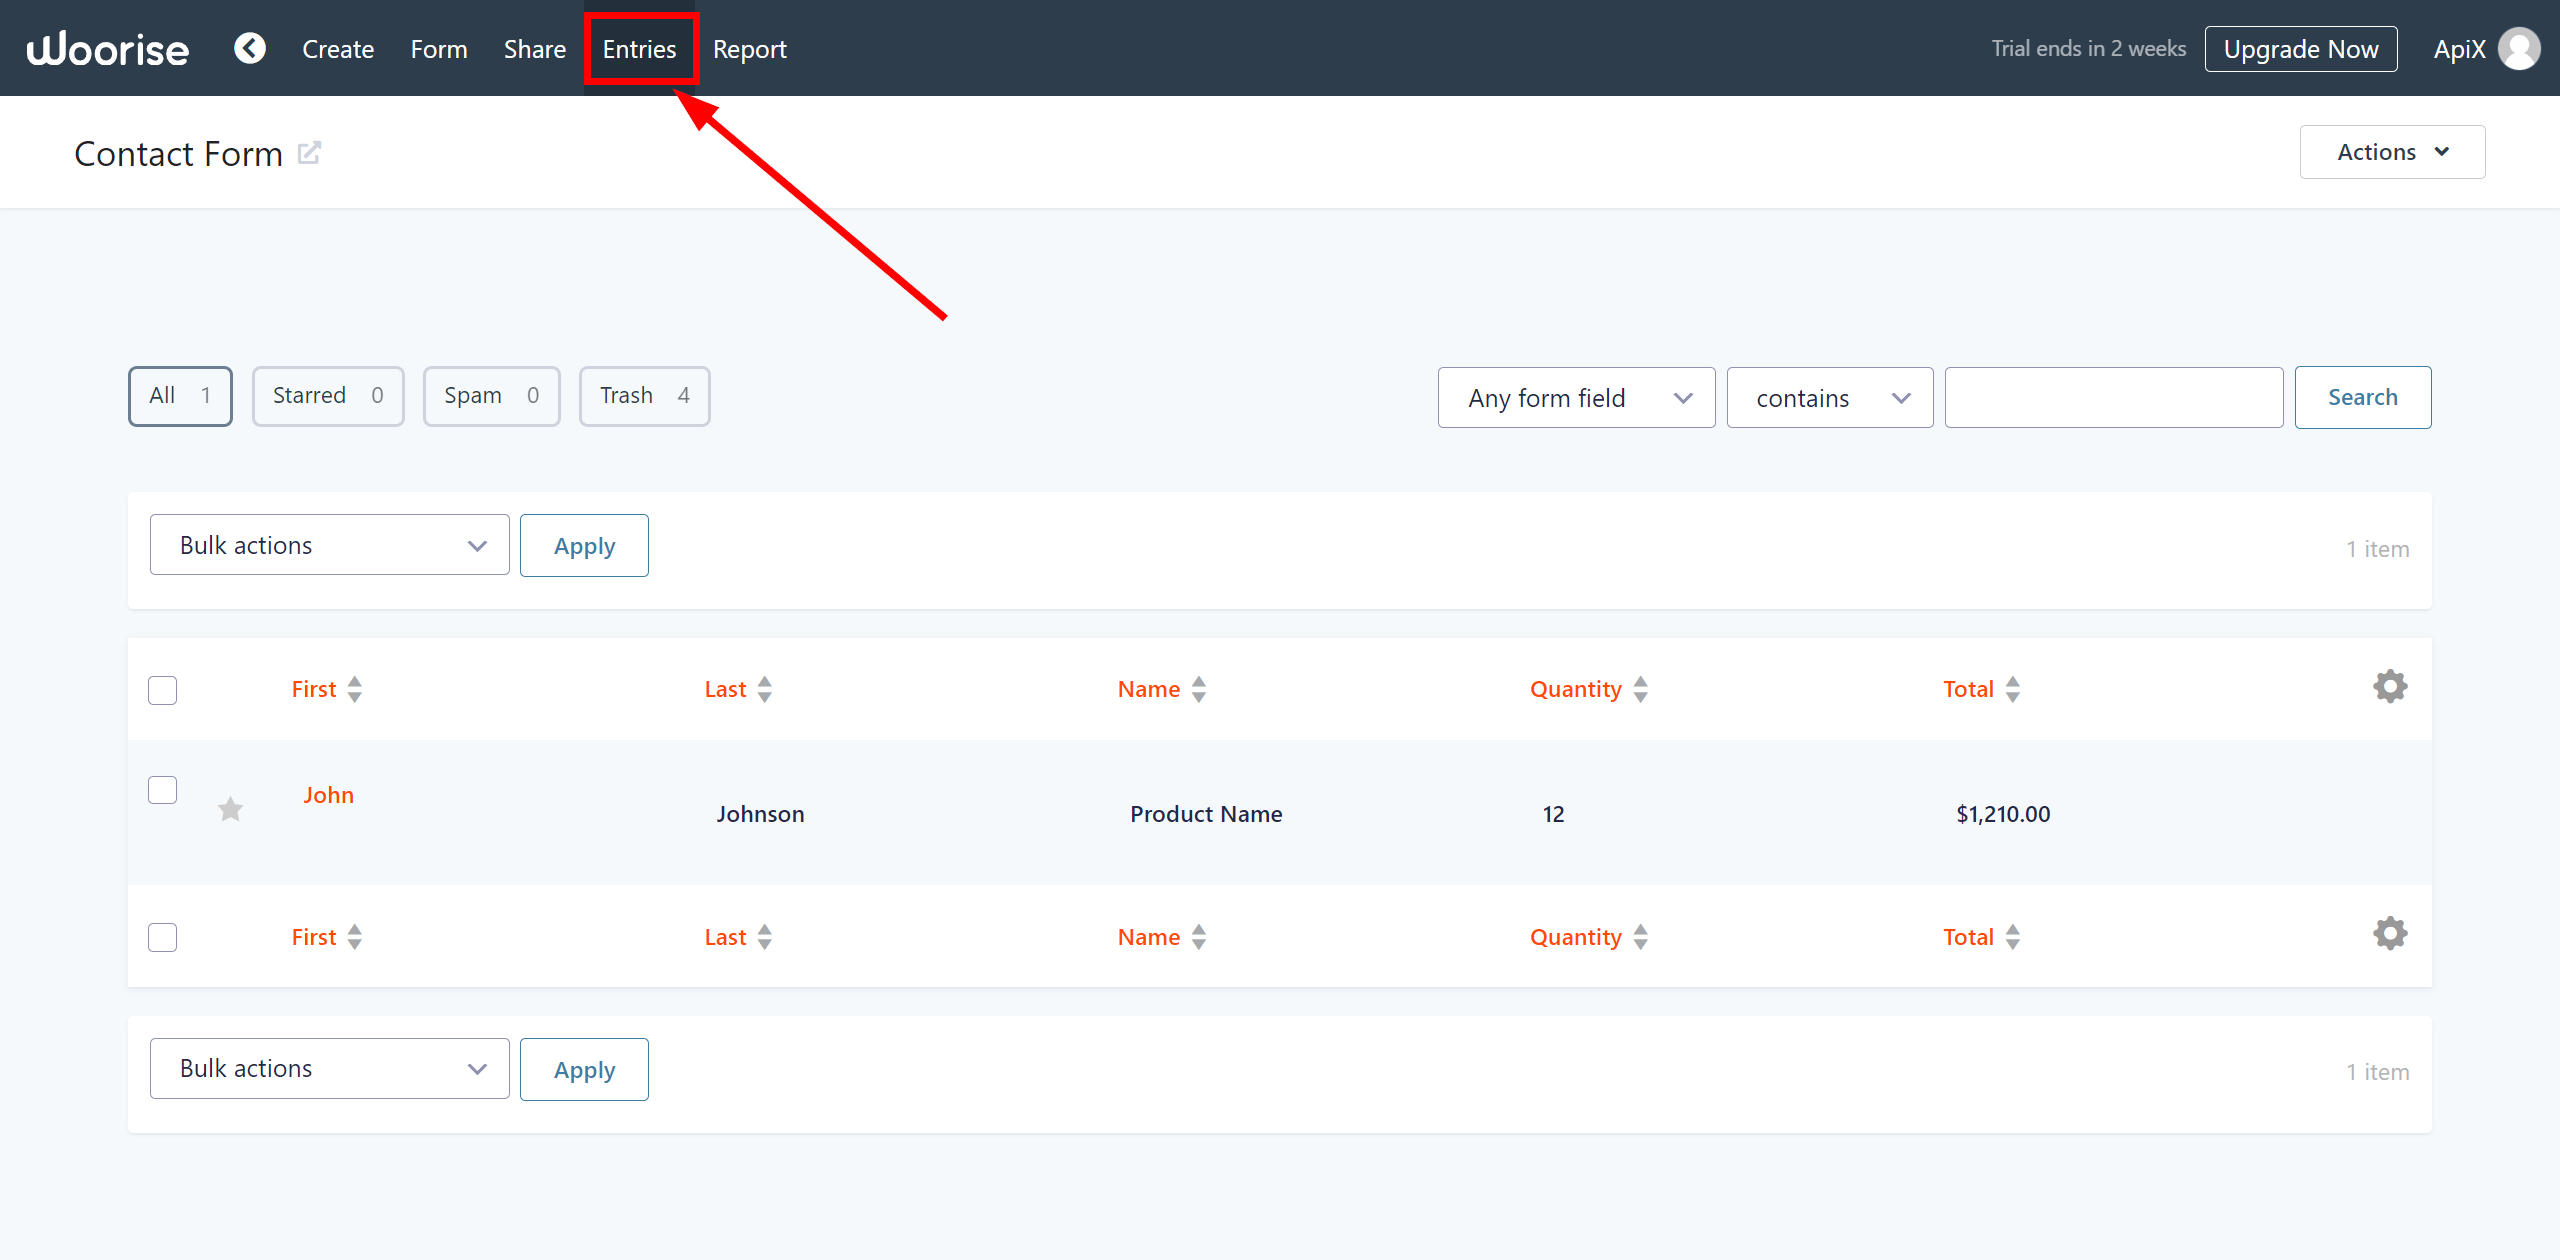Open the user avatar profile icon
2560x1260 pixels.
pyautogui.click(x=2519, y=49)
